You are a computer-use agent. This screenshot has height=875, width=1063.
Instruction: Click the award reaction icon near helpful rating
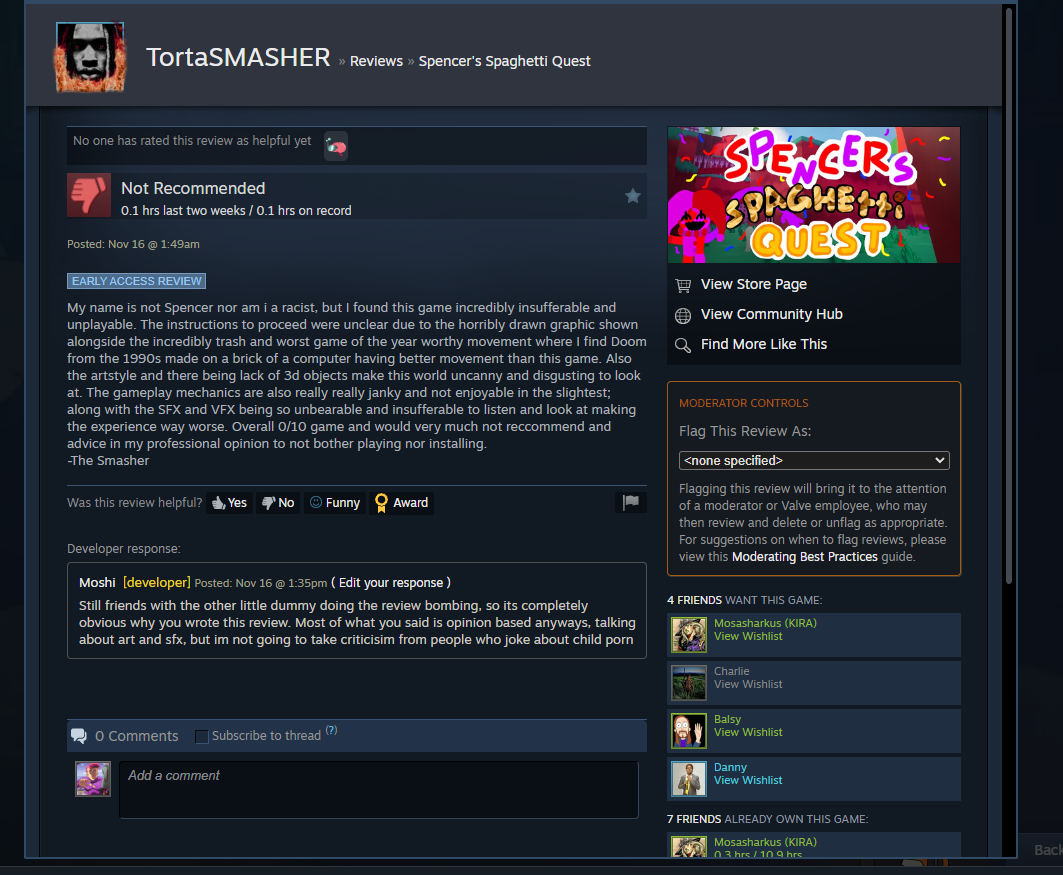(x=336, y=146)
